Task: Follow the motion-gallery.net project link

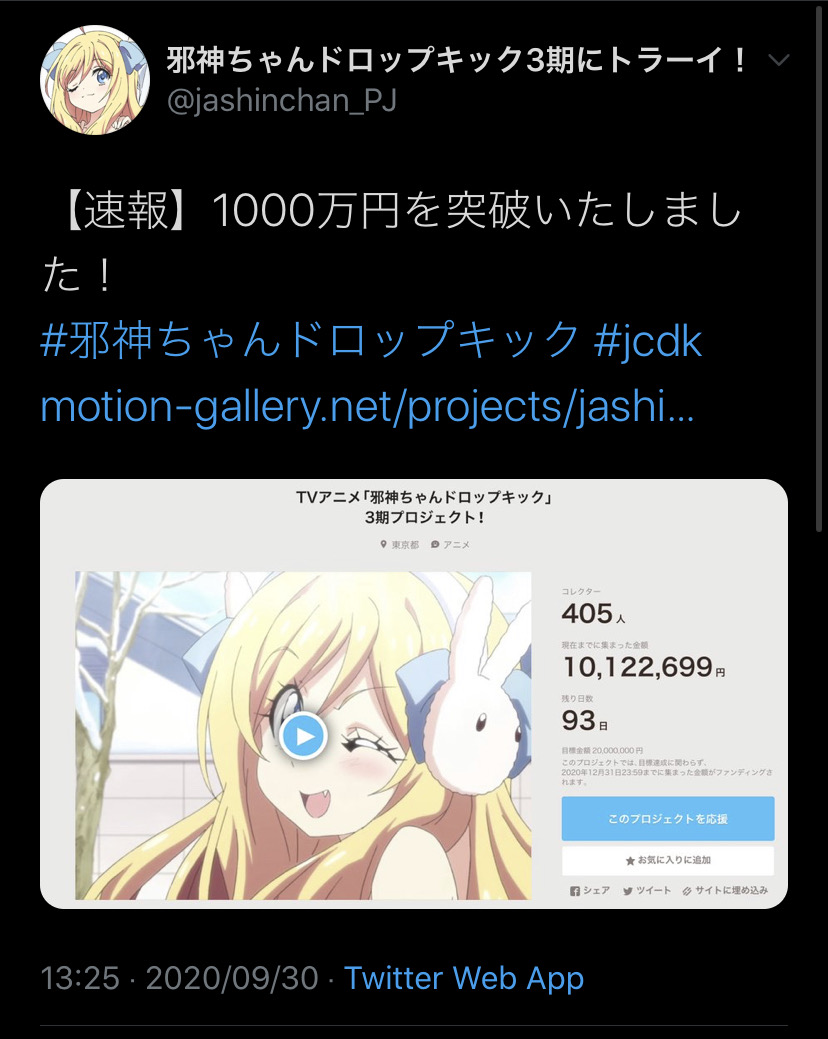Action: point(368,406)
